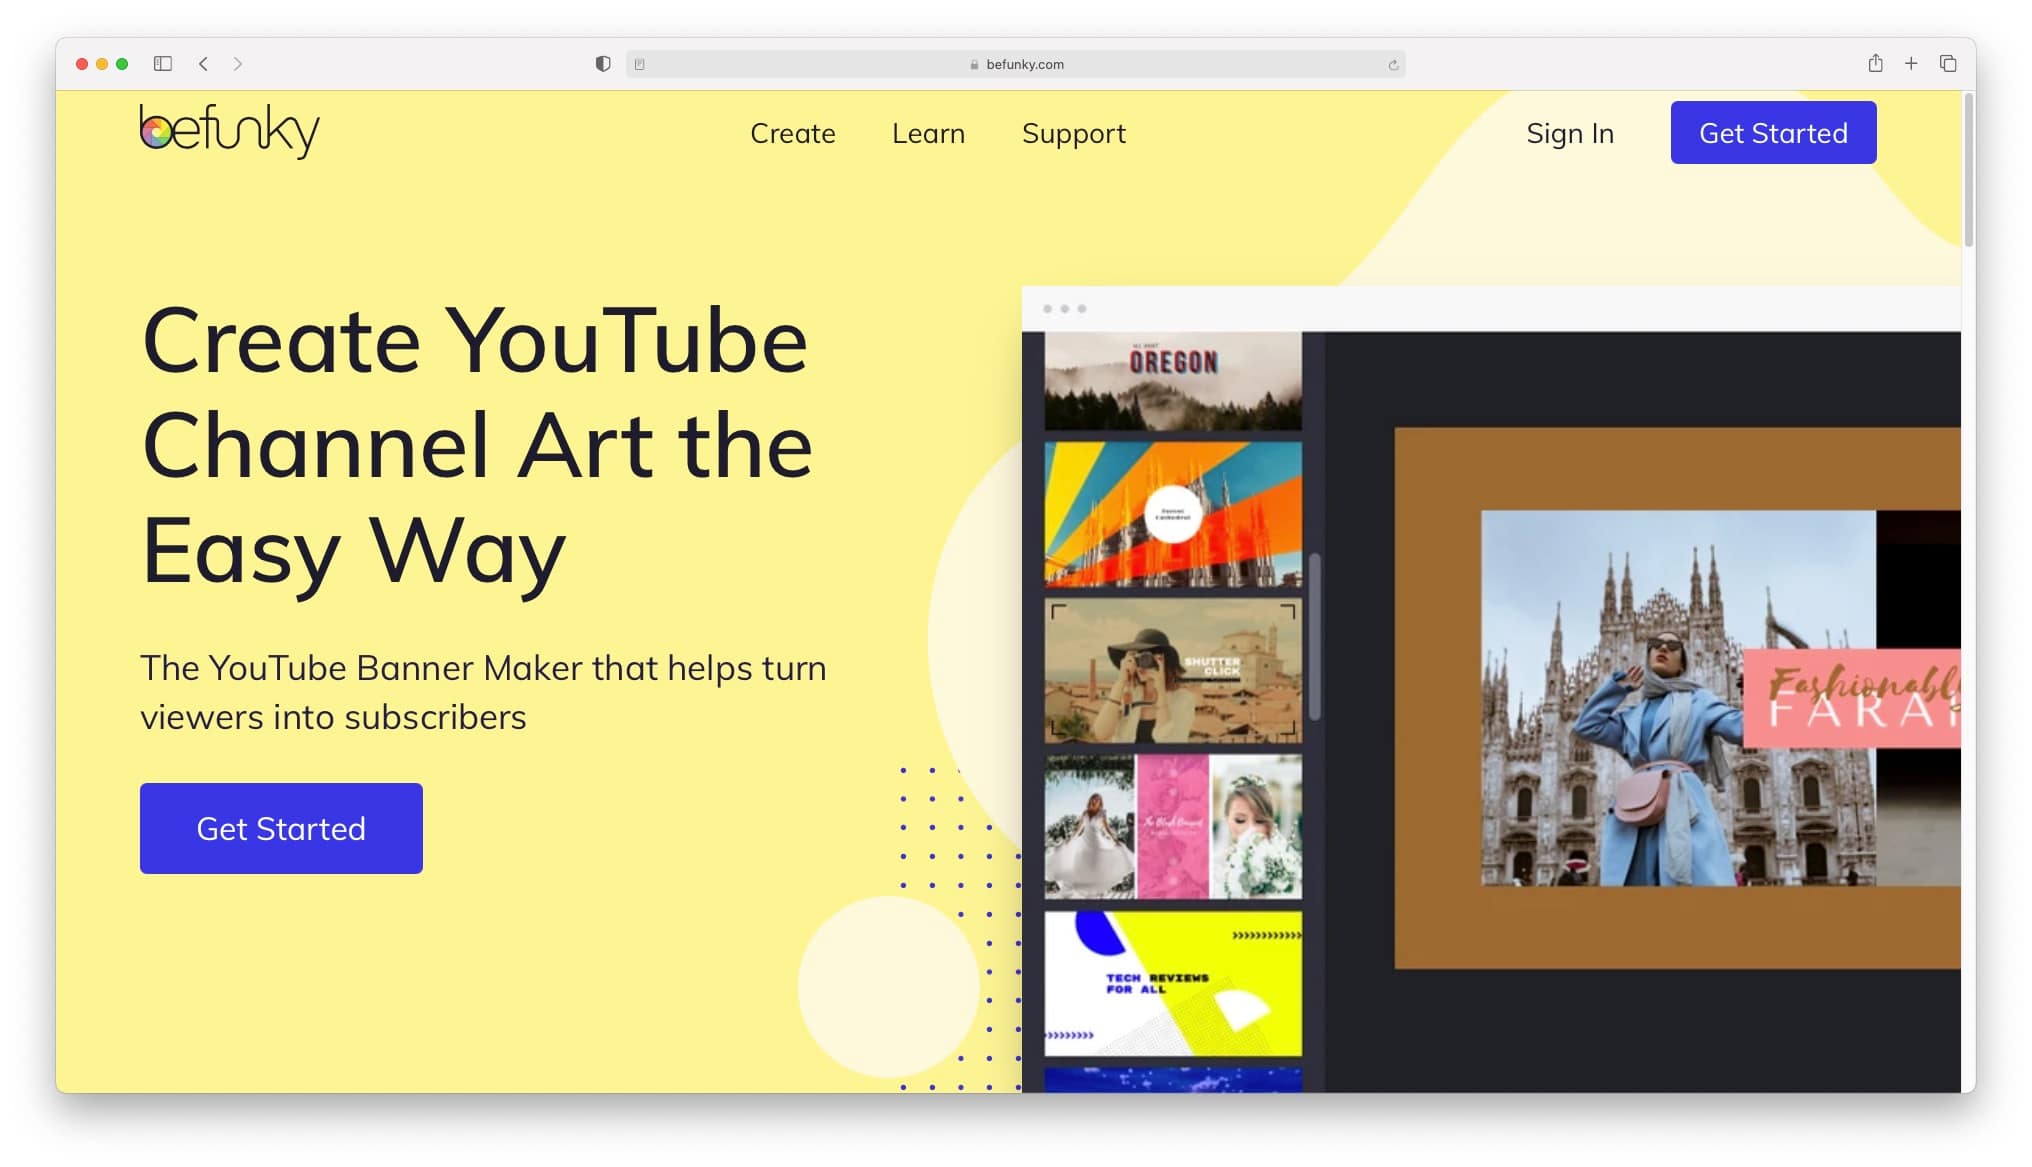
Task: Reload the page with refresh icon
Action: pyautogui.click(x=1393, y=65)
